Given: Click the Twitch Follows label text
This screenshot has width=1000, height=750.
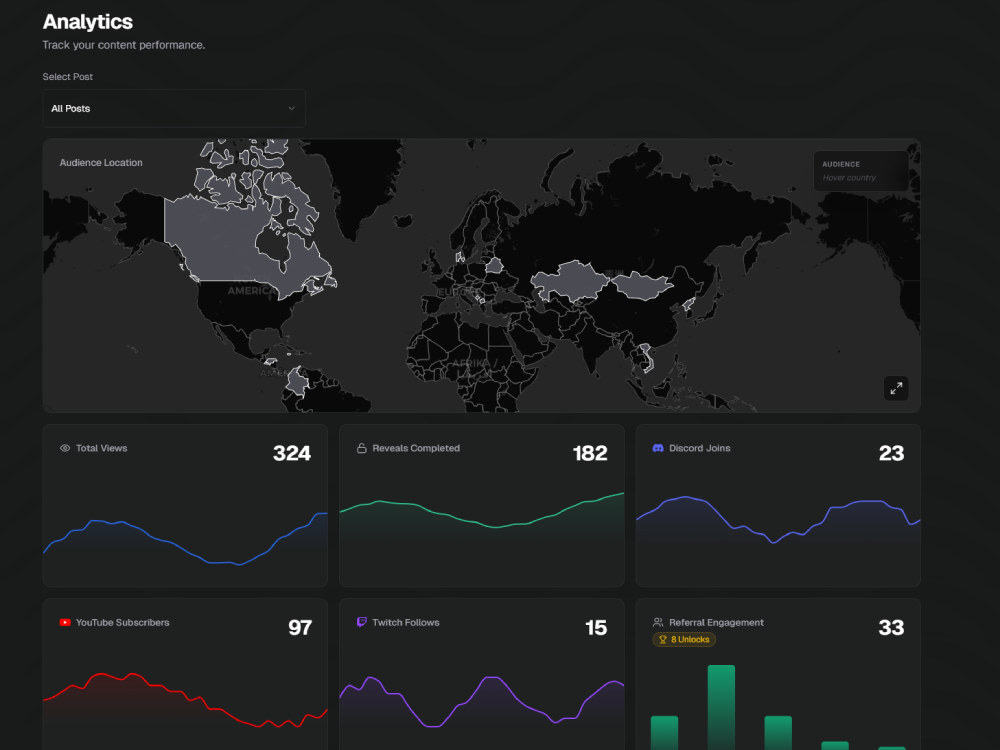Looking at the screenshot, I should [406, 622].
